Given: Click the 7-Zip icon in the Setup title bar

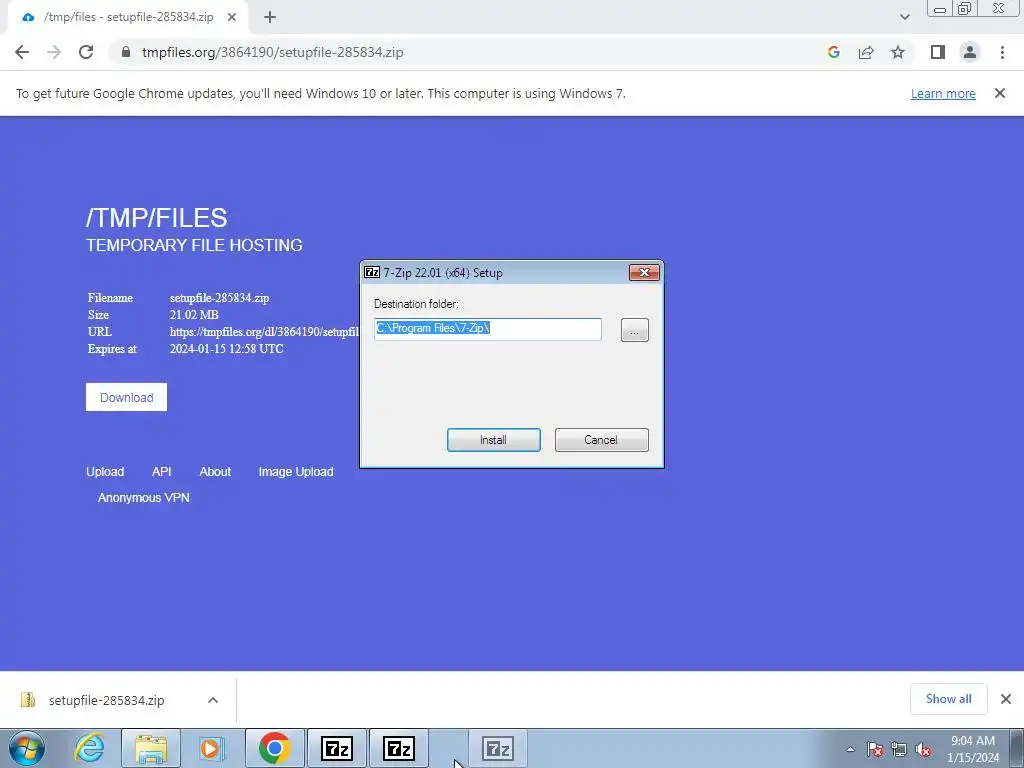Looking at the screenshot, I should pos(372,272).
